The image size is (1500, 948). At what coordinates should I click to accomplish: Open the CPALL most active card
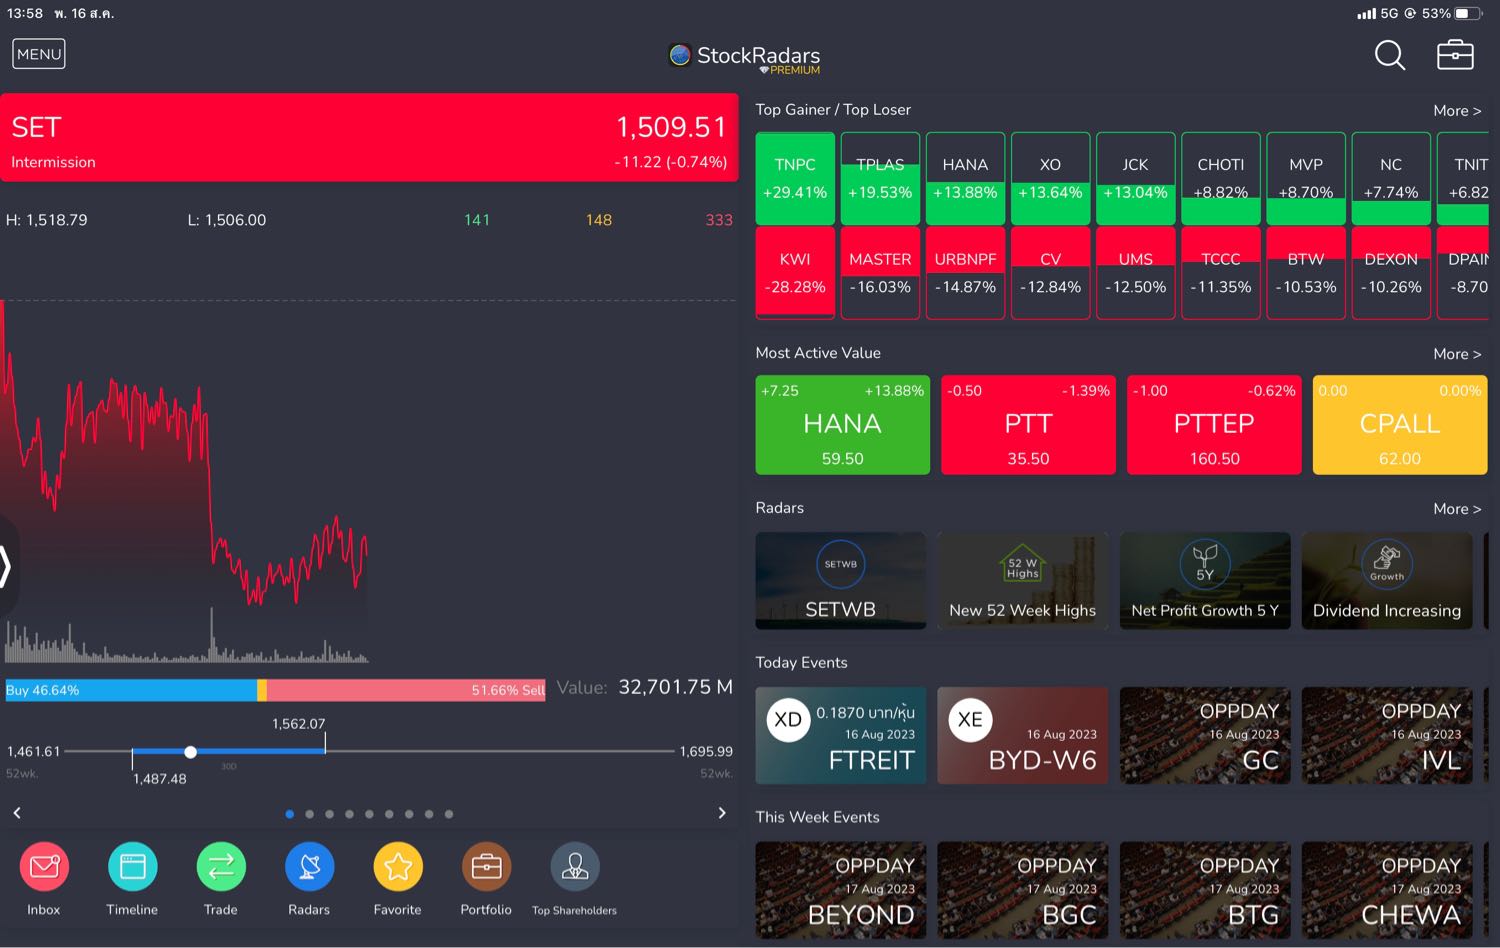[x=1400, y=425]
